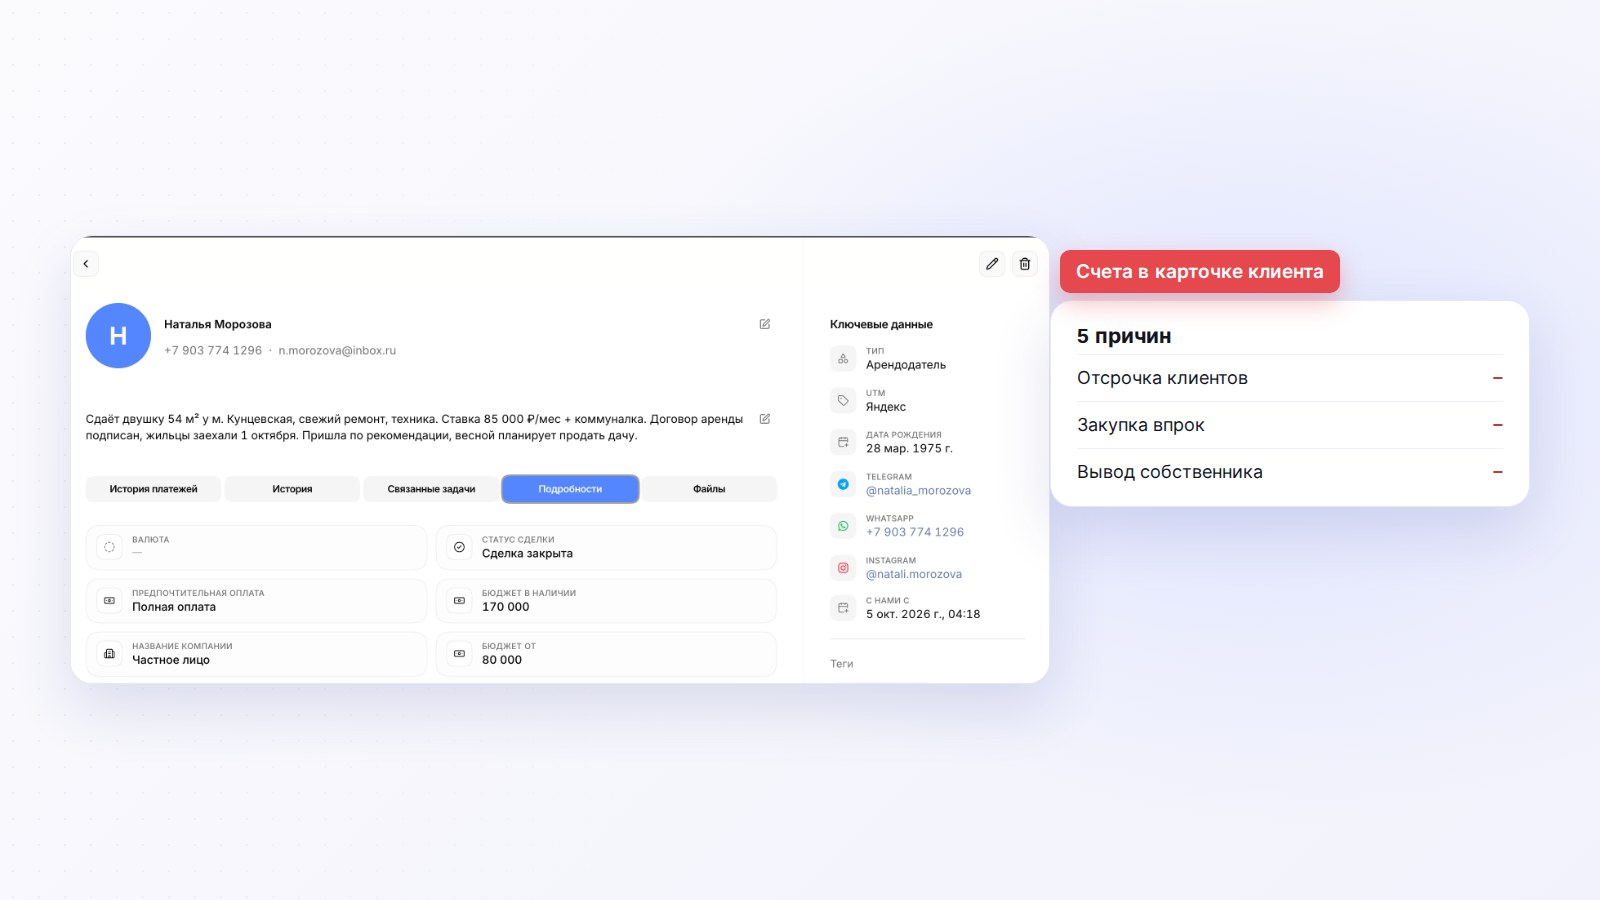Open the Связанные задачи tab
Screen dimensions: 1600x900
(x=431, y=489)
